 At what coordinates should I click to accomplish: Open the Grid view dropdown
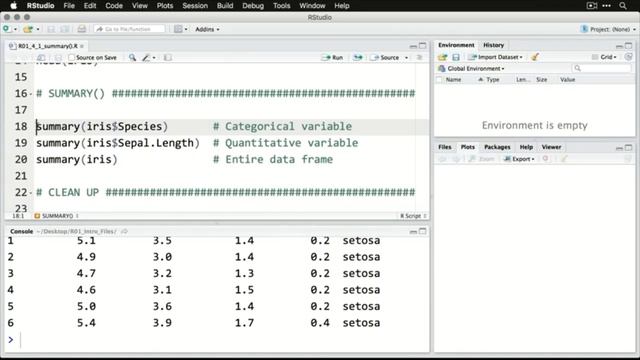tap(604, 57)
